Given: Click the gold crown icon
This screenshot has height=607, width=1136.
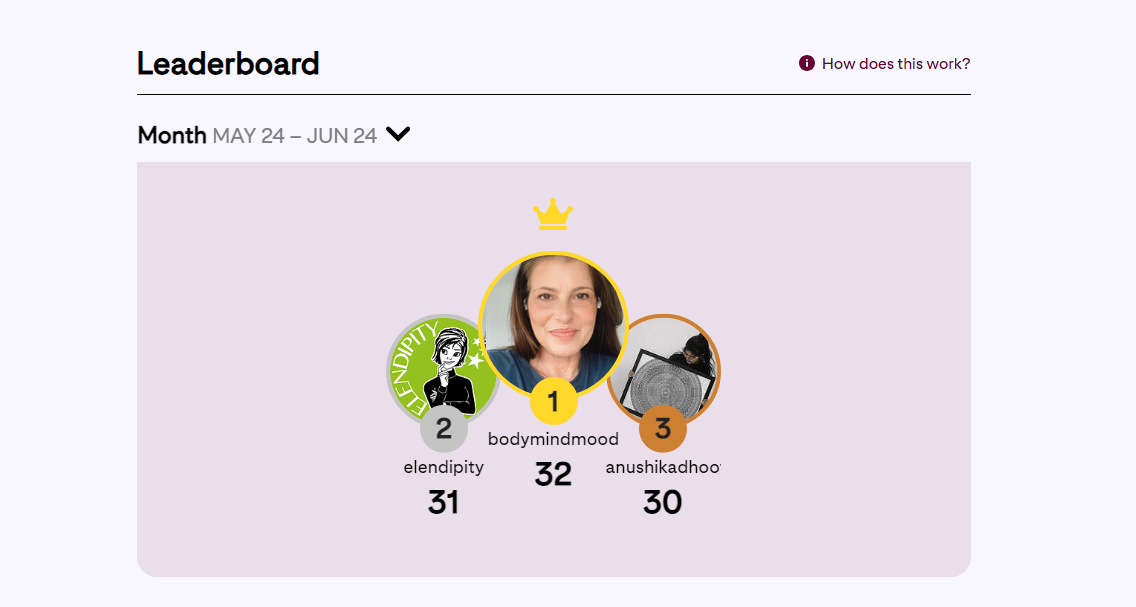Looking at the screenshot, I should 553,214.
